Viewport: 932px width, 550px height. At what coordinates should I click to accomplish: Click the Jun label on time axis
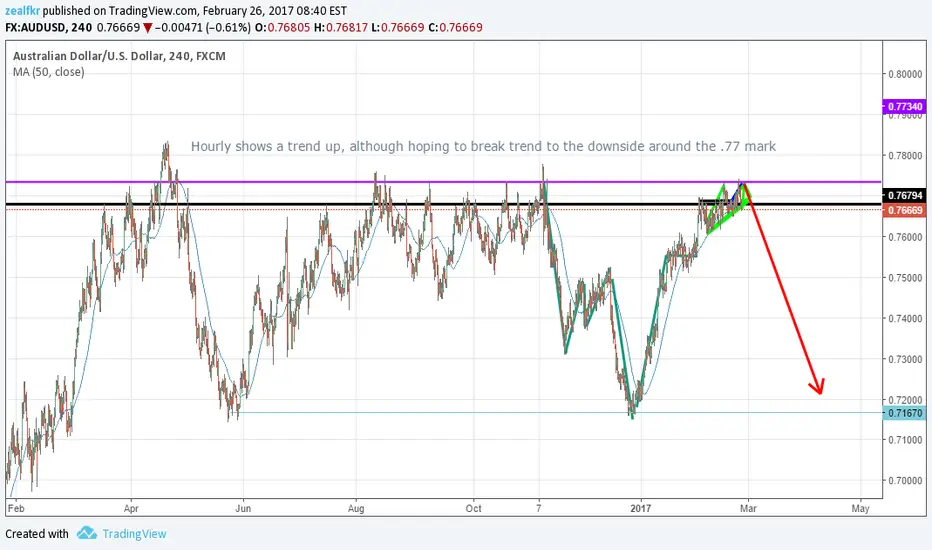pyautogui.click(x=243, y=508)
